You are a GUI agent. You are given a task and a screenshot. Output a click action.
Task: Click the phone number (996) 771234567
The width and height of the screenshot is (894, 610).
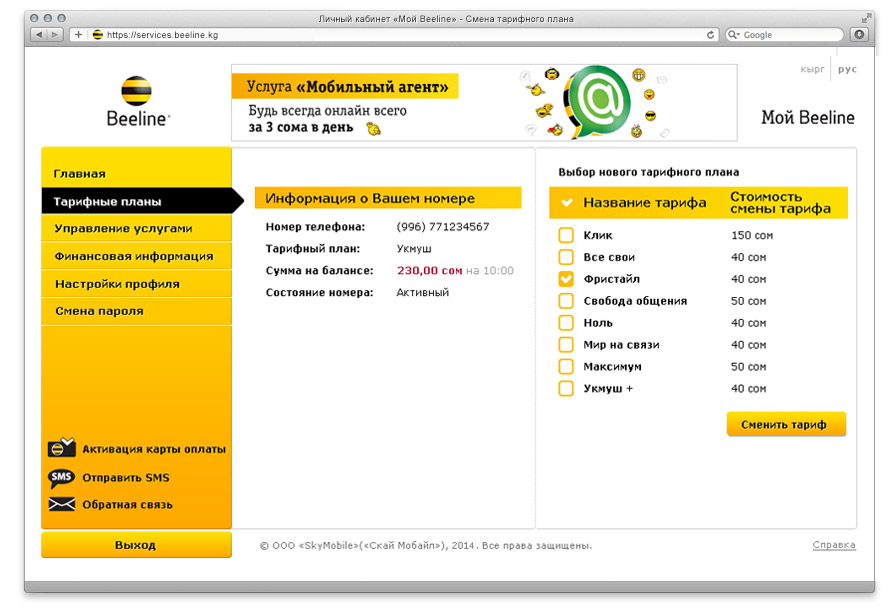[443, 226]
